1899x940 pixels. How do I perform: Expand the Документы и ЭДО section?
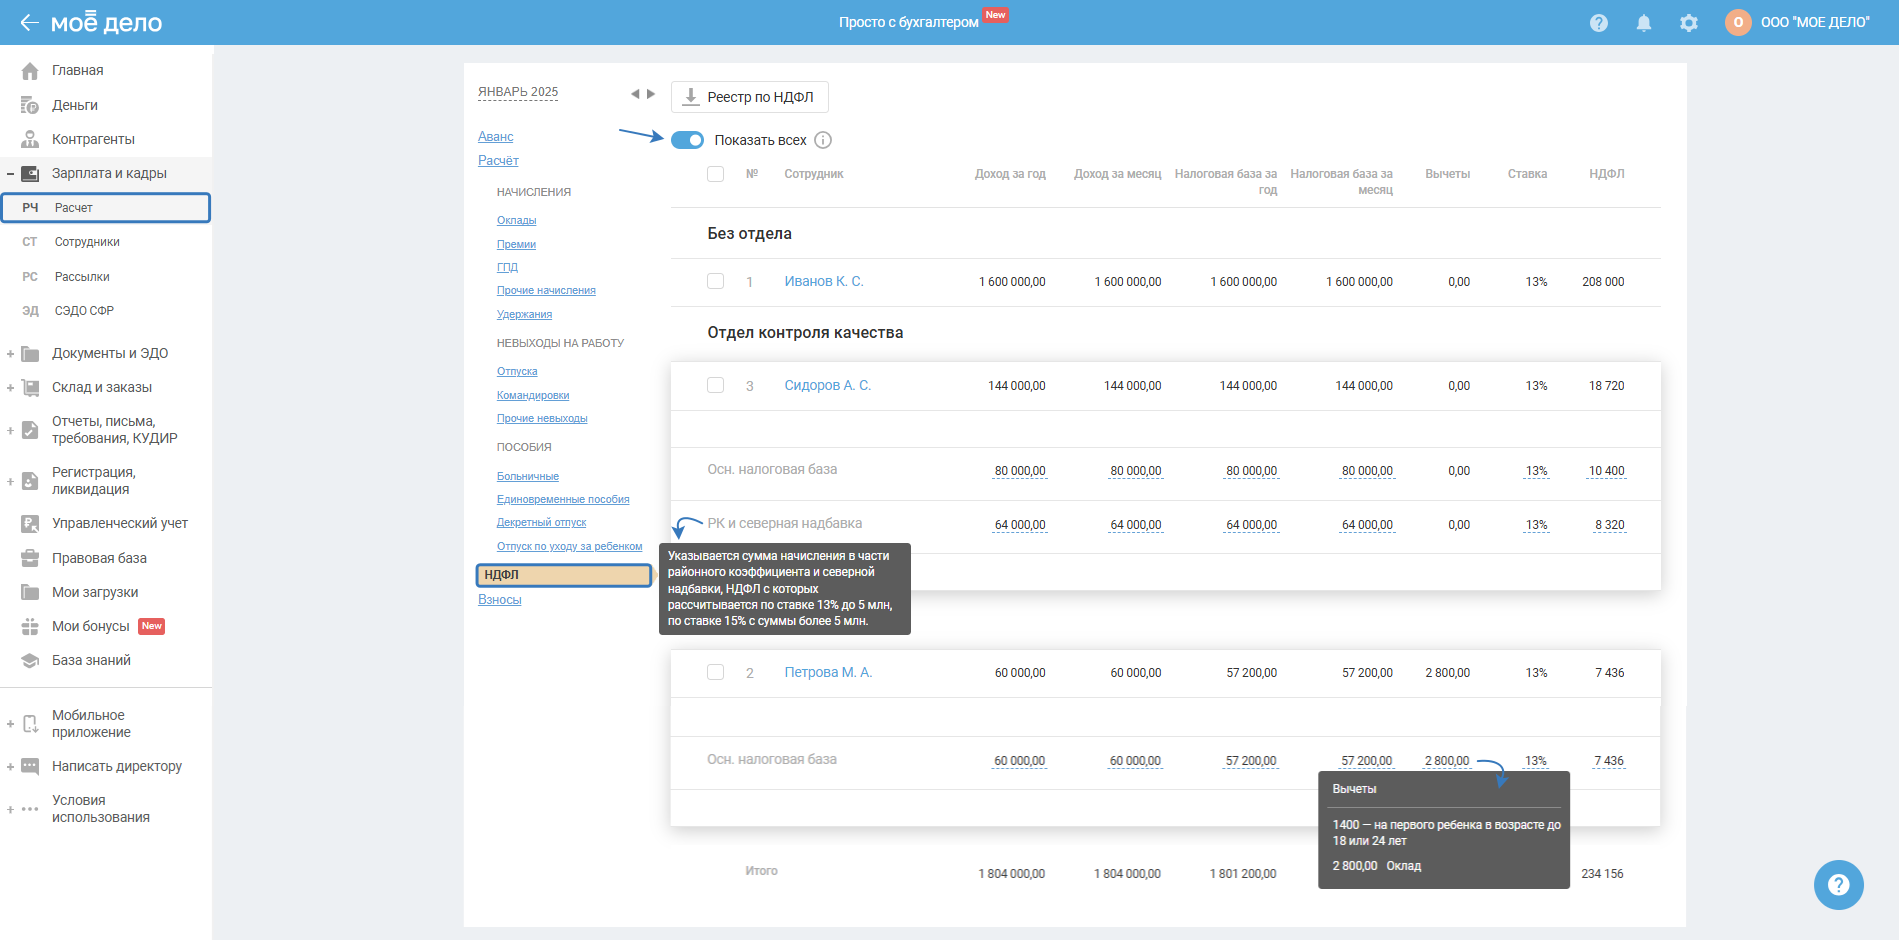(x=10, y=354)
